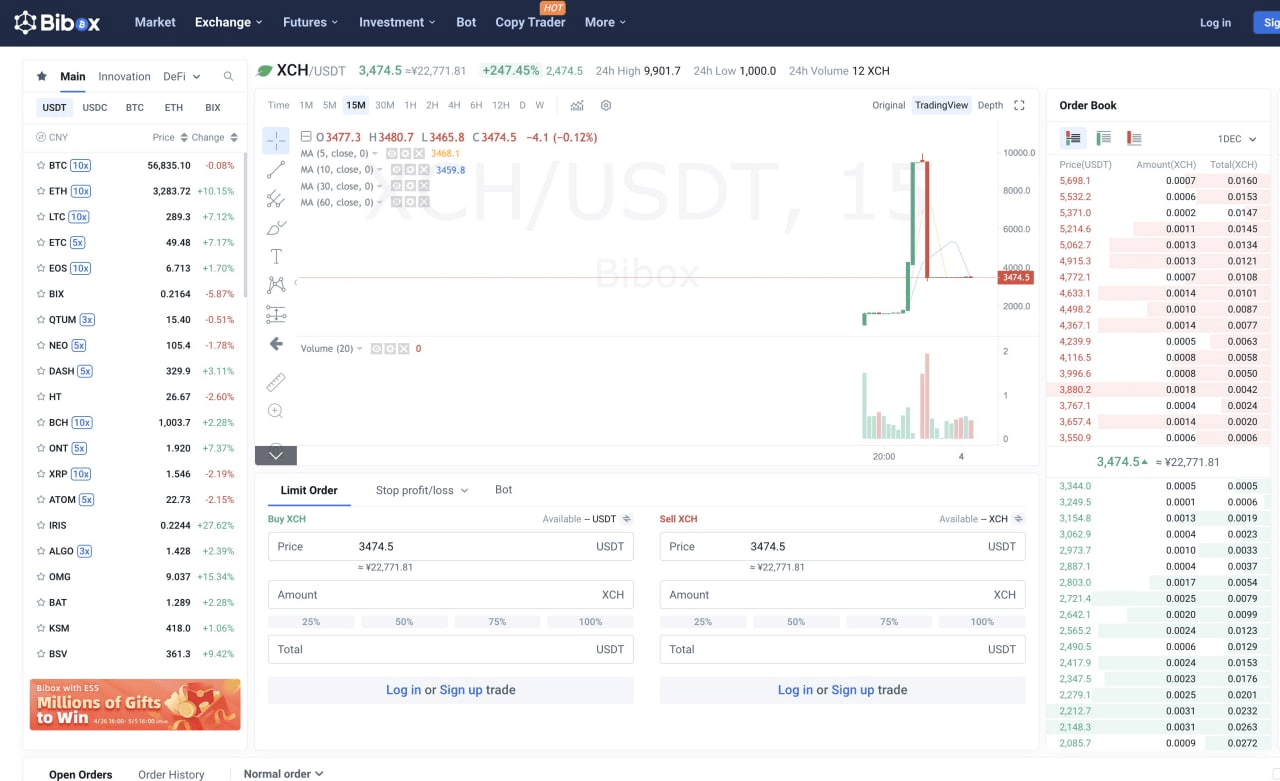Hide the MA 30 indicator eye
Viewport: 1280px width, 781px height.
(x=397, y=186)
